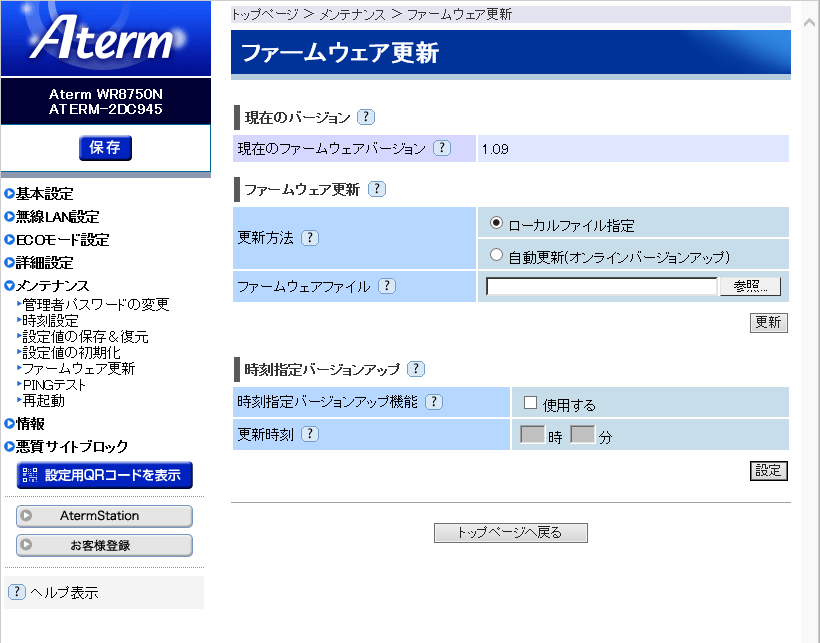This screenshot has width=820, height=643.
Task: Expand the 基本設定 menu section
Action: click(44, 194)
